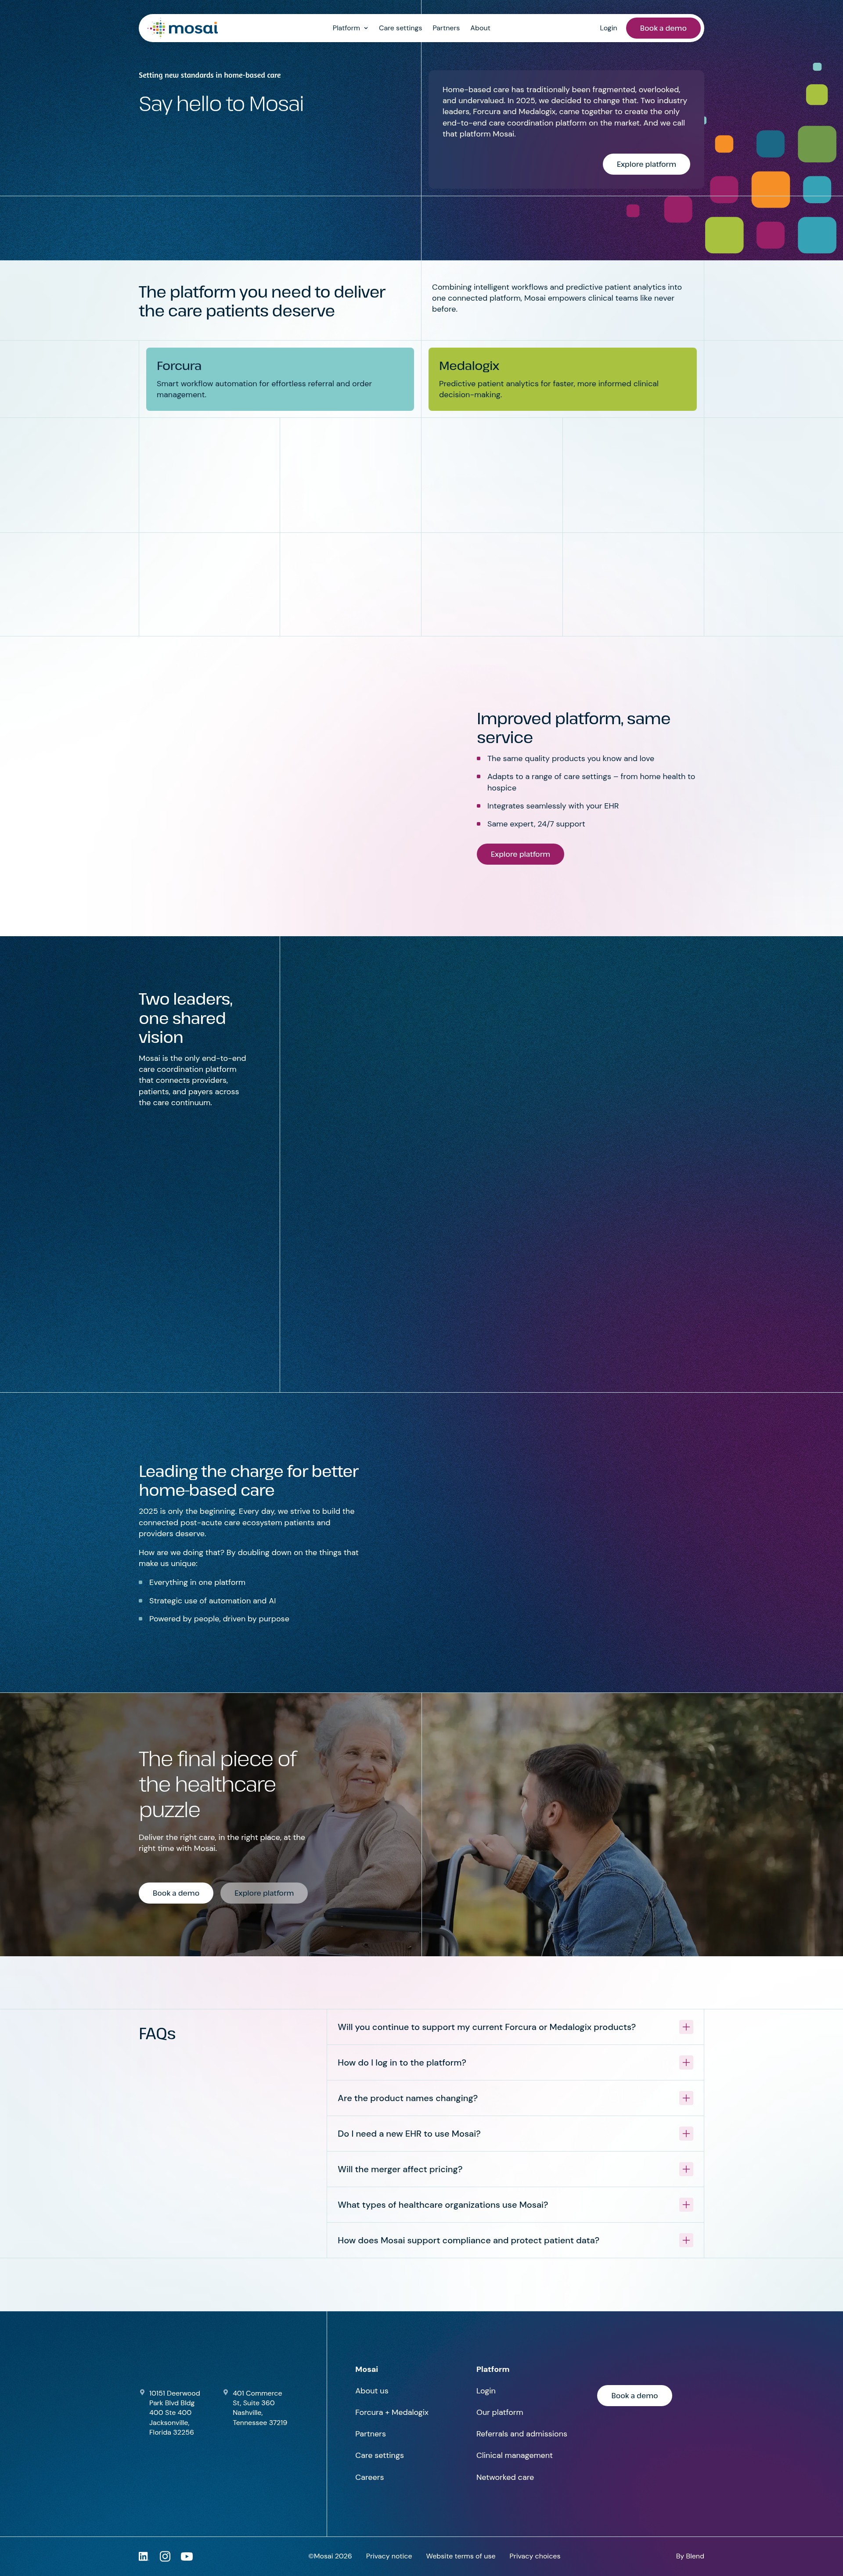Open Instagram icon in footer

coord(165,2555)
